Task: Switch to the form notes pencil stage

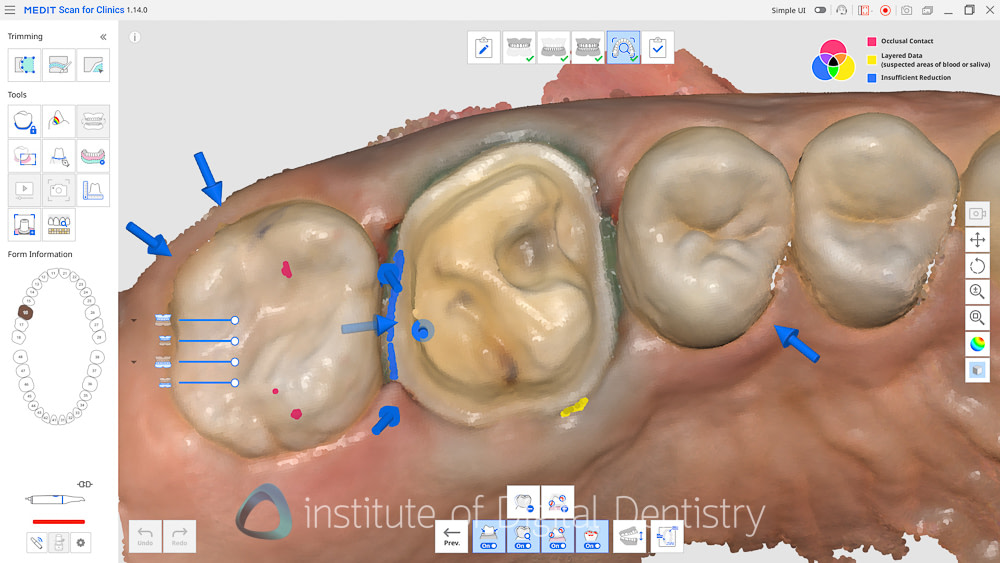Action: pyautogui.click(x=483, y=47)
